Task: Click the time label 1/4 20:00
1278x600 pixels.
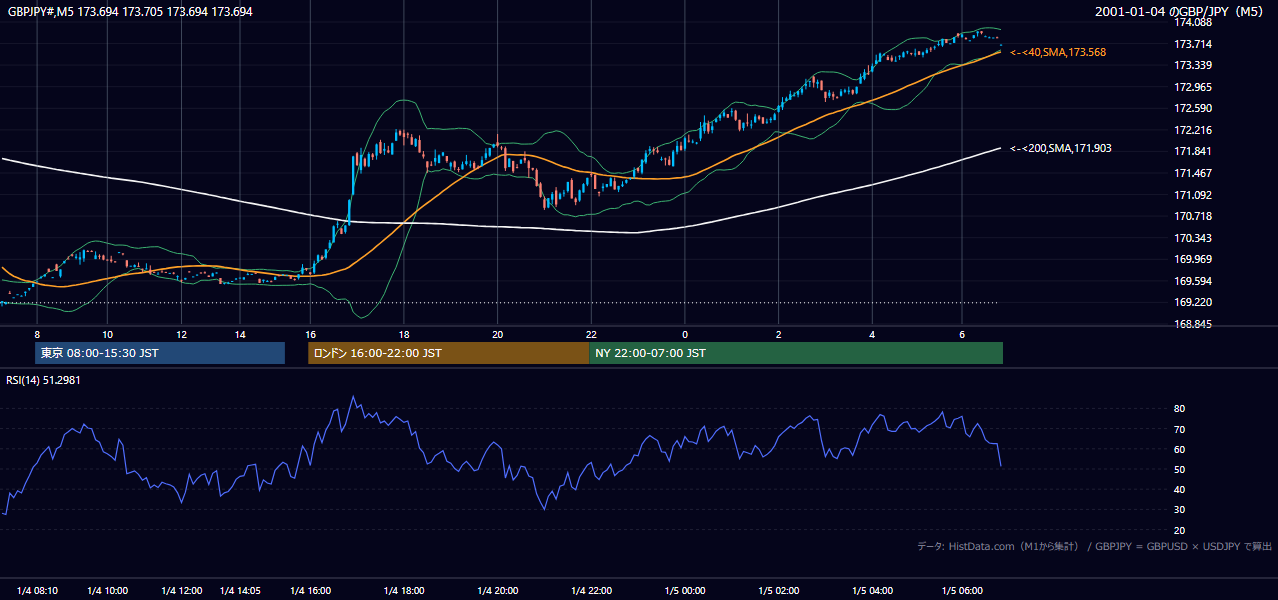Action: 498,591
